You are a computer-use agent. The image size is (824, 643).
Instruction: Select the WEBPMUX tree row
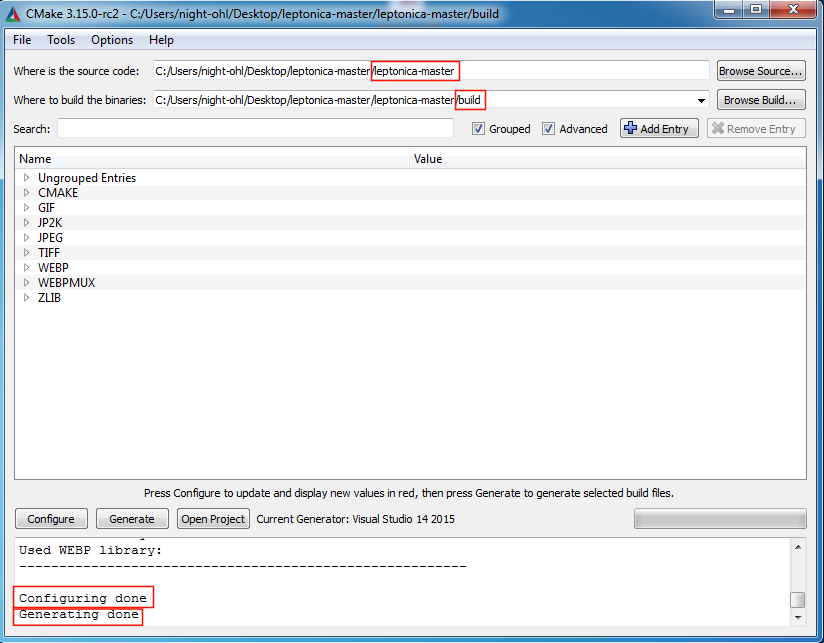[x=410, y=283]
